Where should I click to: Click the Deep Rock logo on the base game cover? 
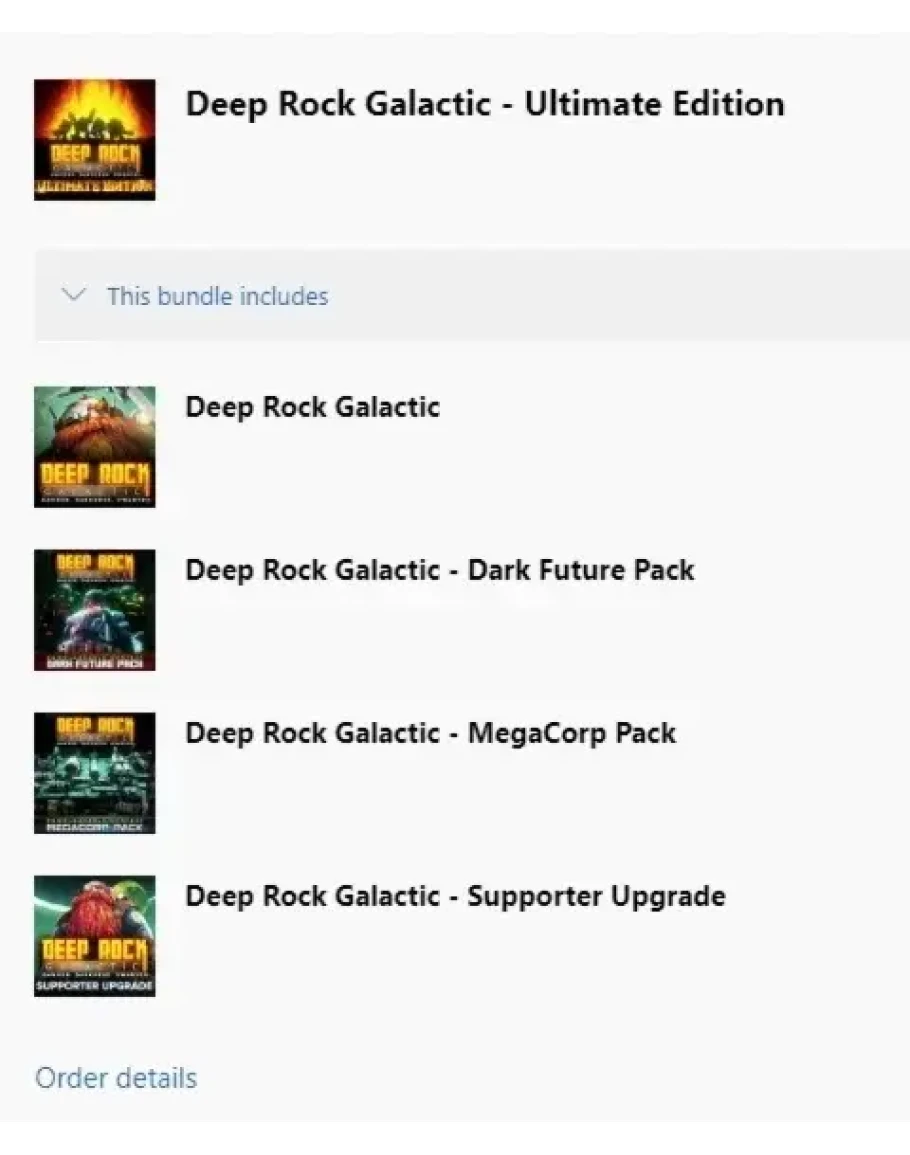[x=94, y=477]
